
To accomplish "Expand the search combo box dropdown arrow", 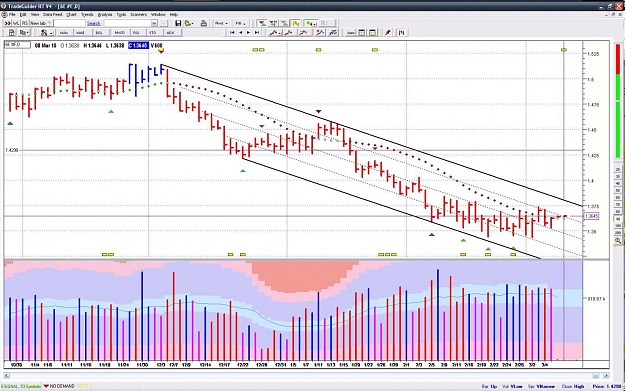I will click(154, 23).
